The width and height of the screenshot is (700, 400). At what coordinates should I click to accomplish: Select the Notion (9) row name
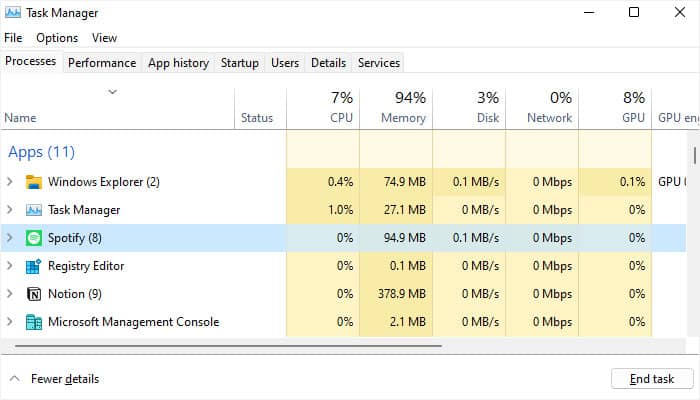pyautogui.click(x=75, y=294)
